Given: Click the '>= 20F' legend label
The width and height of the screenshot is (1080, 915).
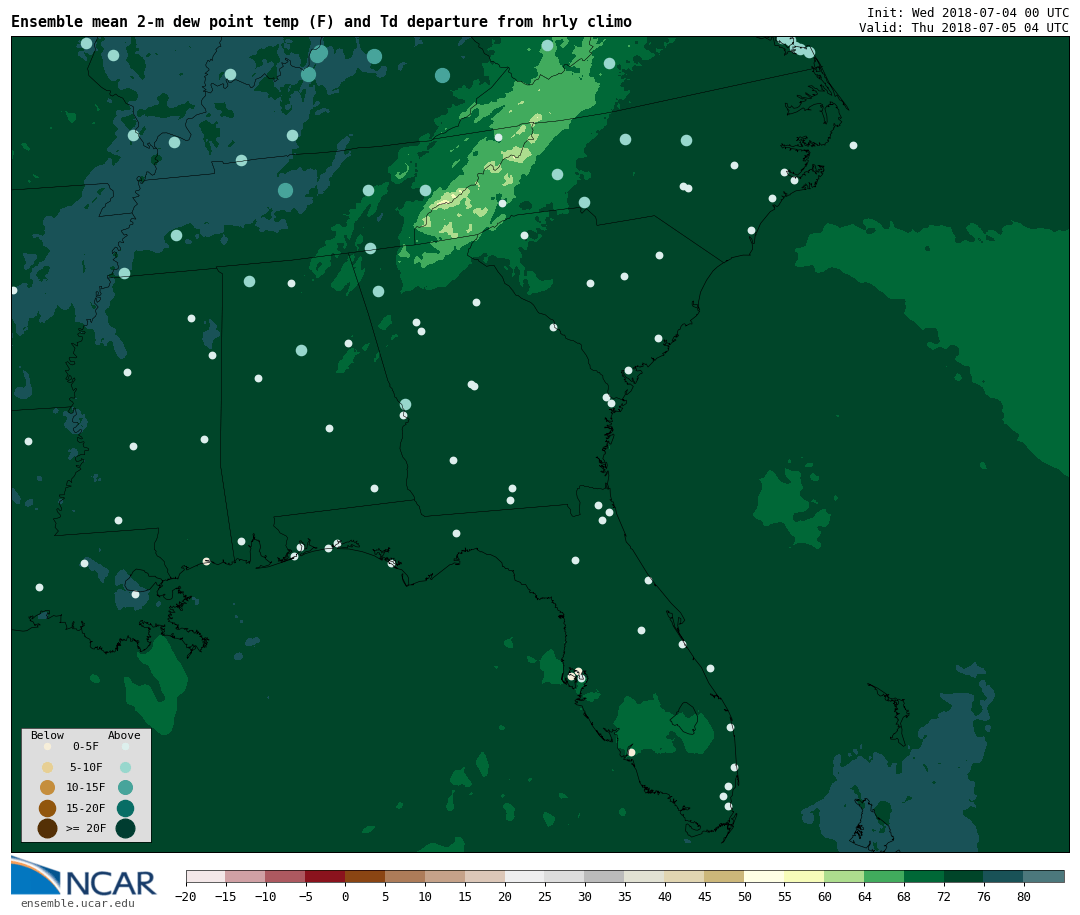Looking at the screenshot, I should [86, 828].
